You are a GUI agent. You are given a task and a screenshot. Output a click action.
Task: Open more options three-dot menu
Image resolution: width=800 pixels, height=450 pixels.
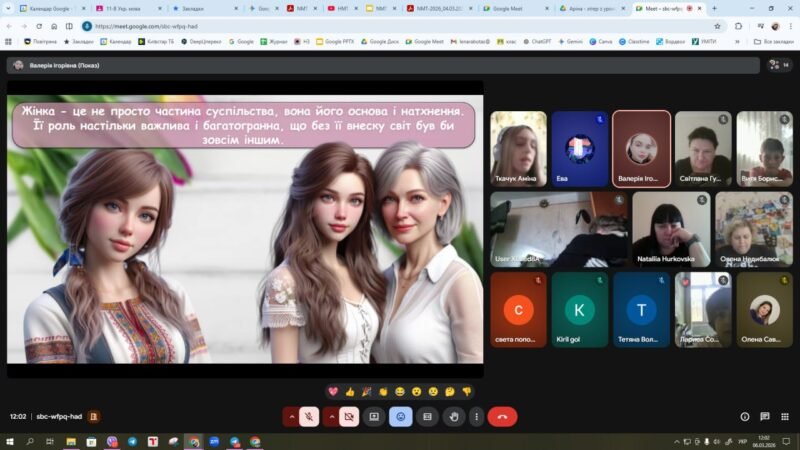click(476, 417)
